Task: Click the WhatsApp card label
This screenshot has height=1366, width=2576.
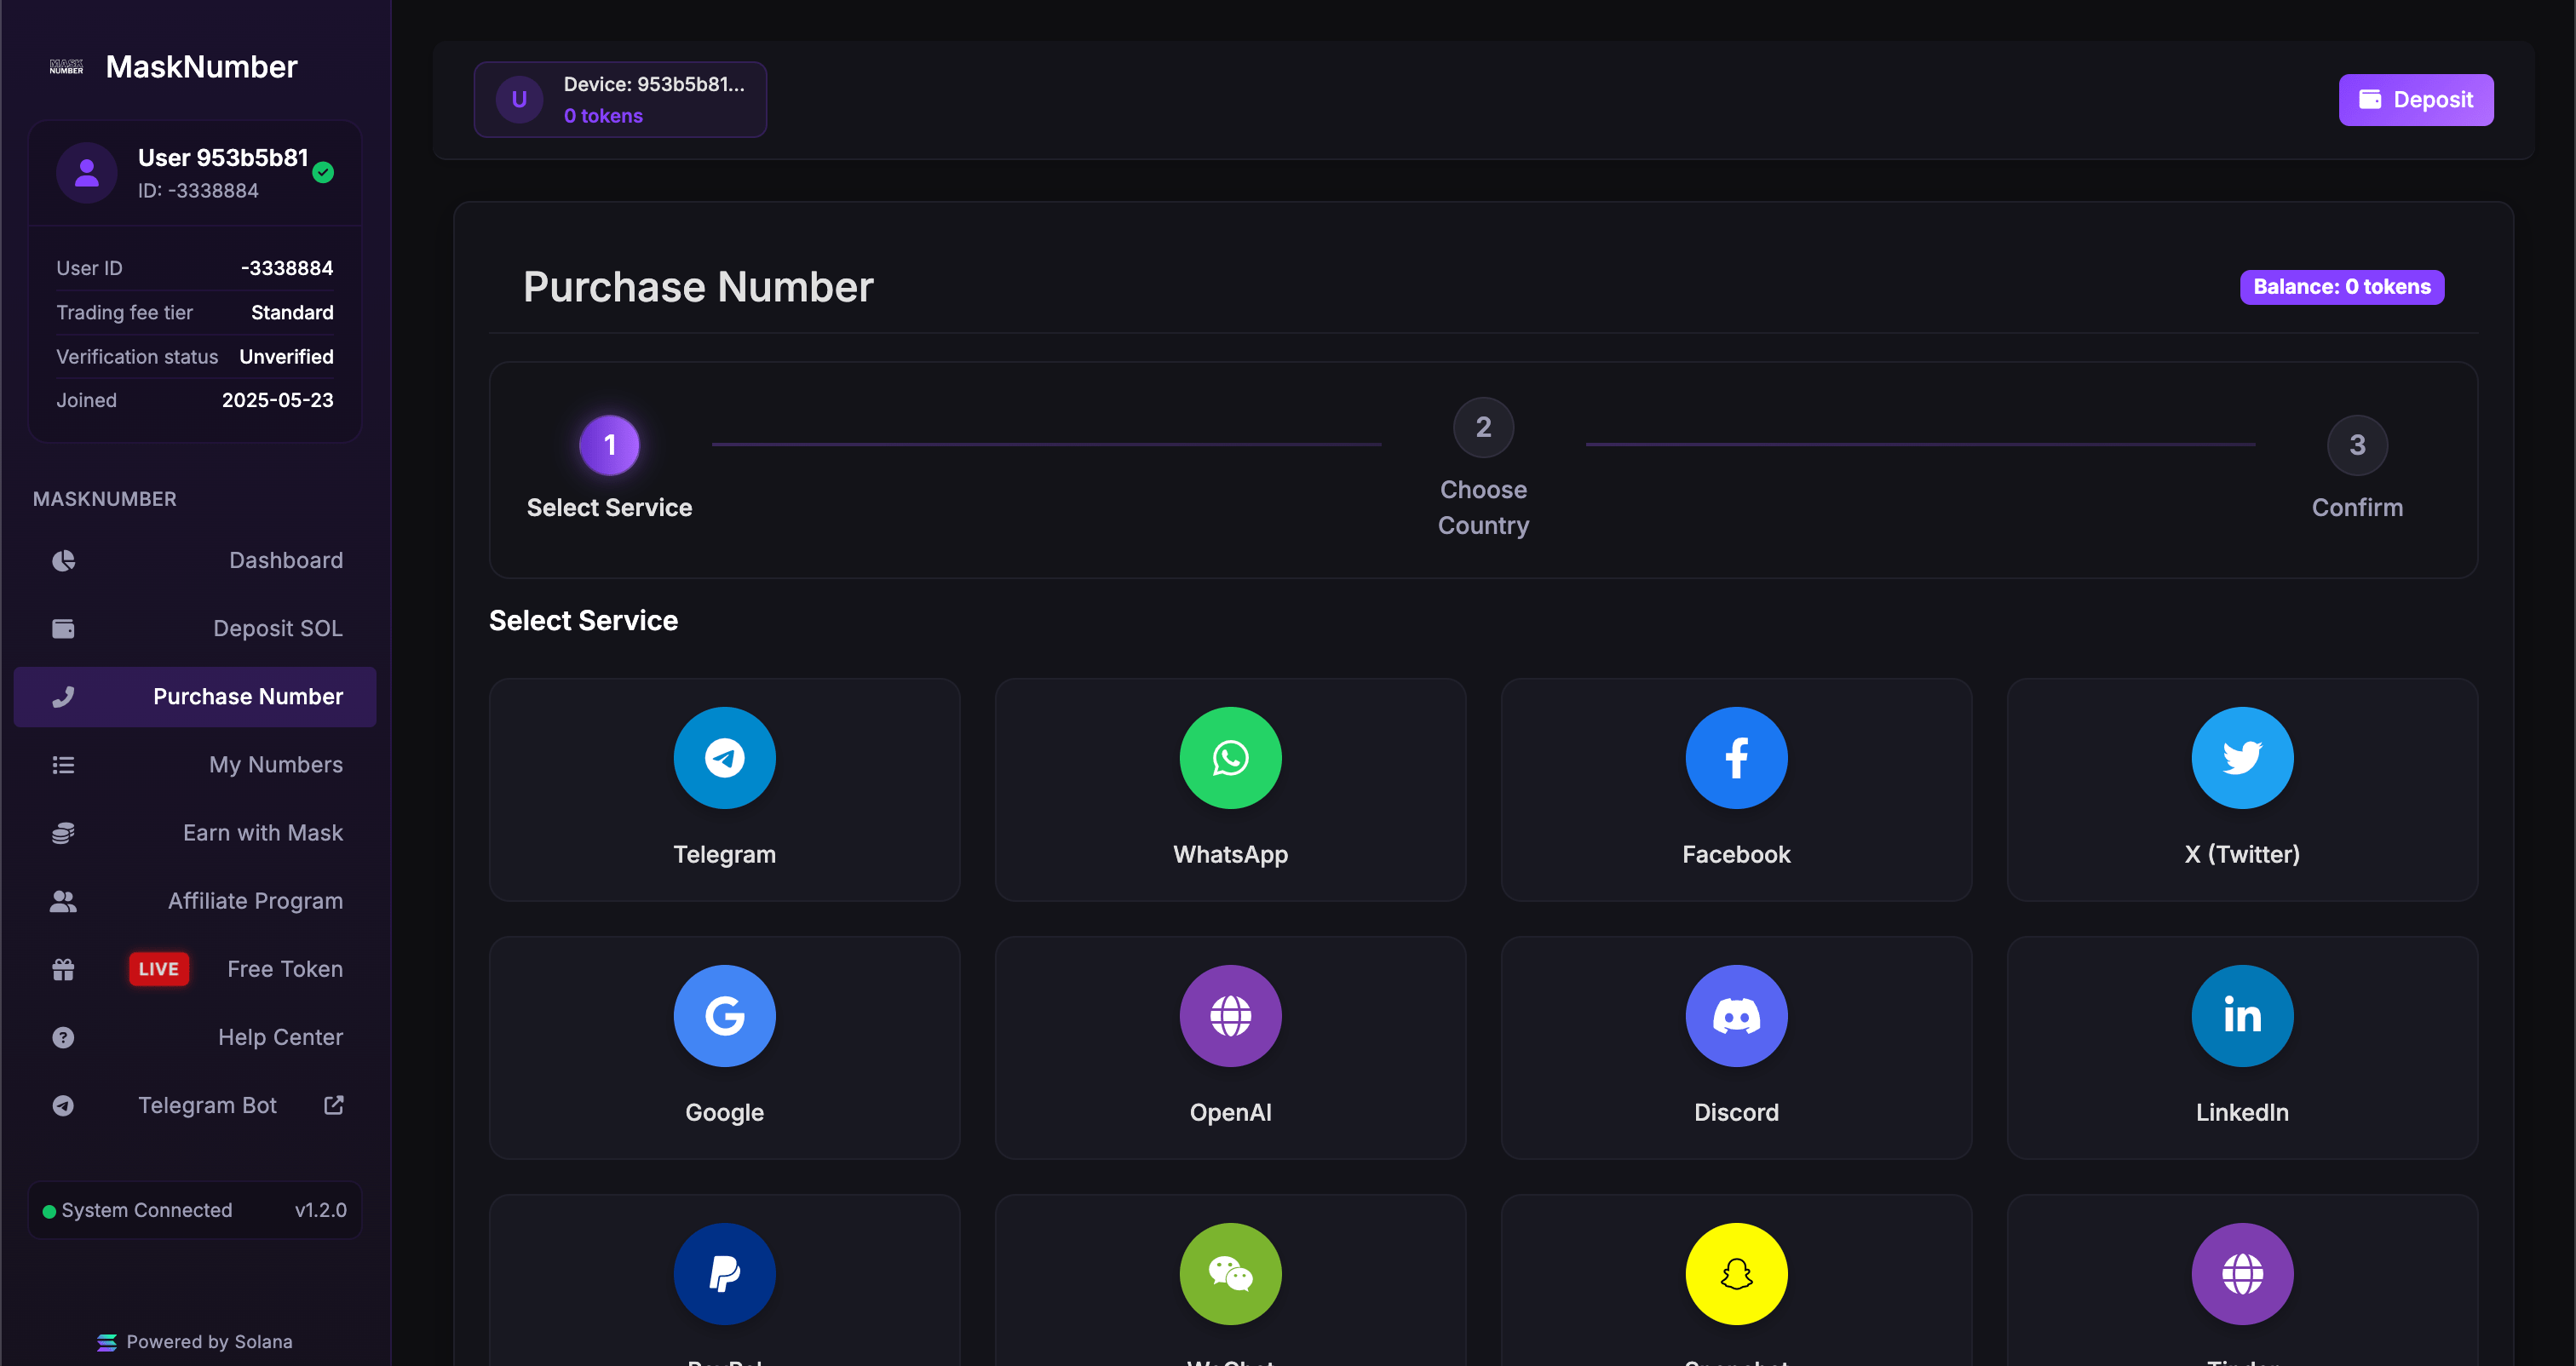Action: coord(1230,854)
